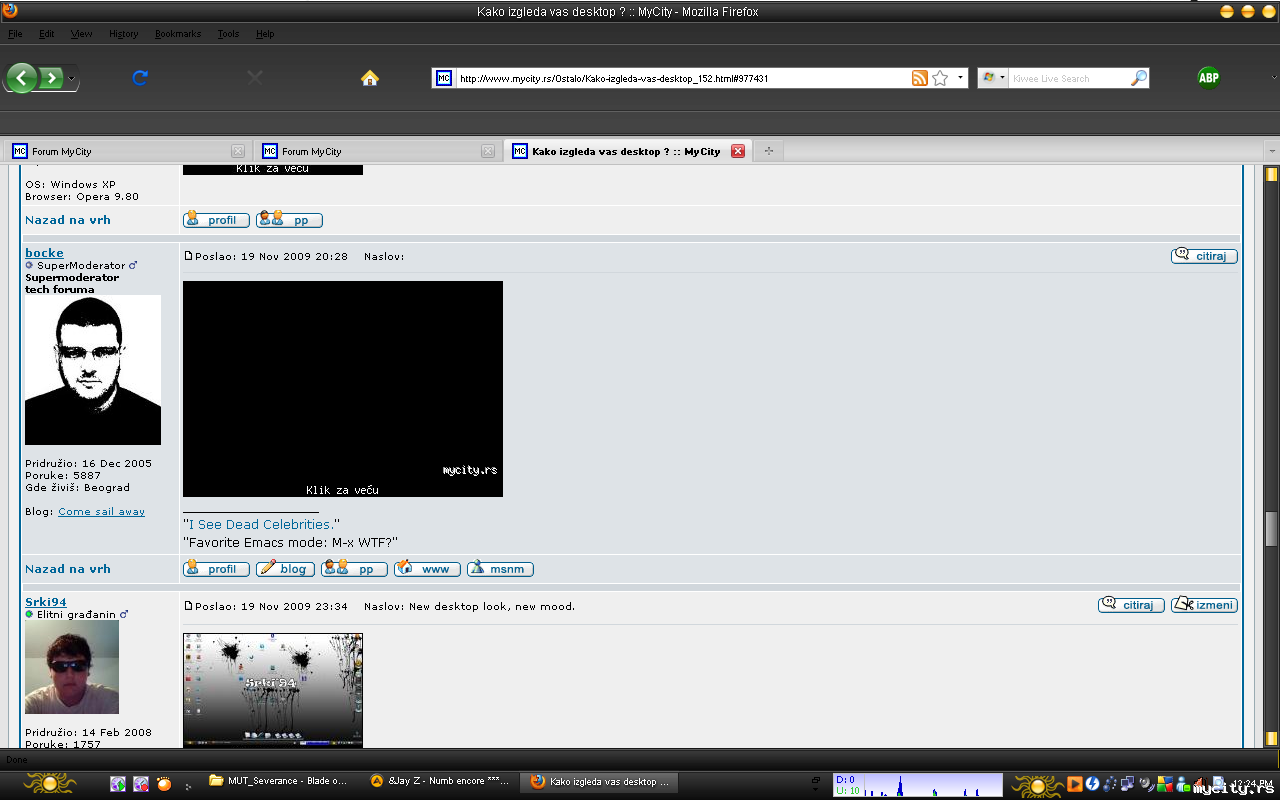Click the MC site icon in address bar

(x=444, y=78)
